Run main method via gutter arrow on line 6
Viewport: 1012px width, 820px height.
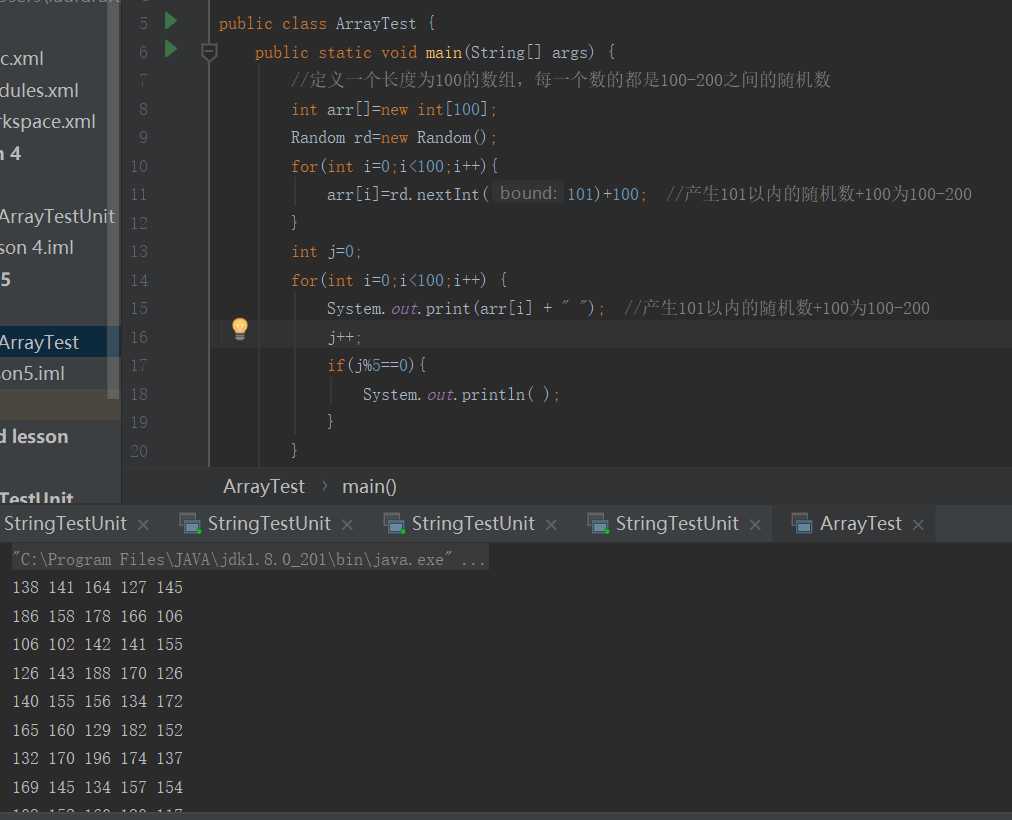coord(170,49)
